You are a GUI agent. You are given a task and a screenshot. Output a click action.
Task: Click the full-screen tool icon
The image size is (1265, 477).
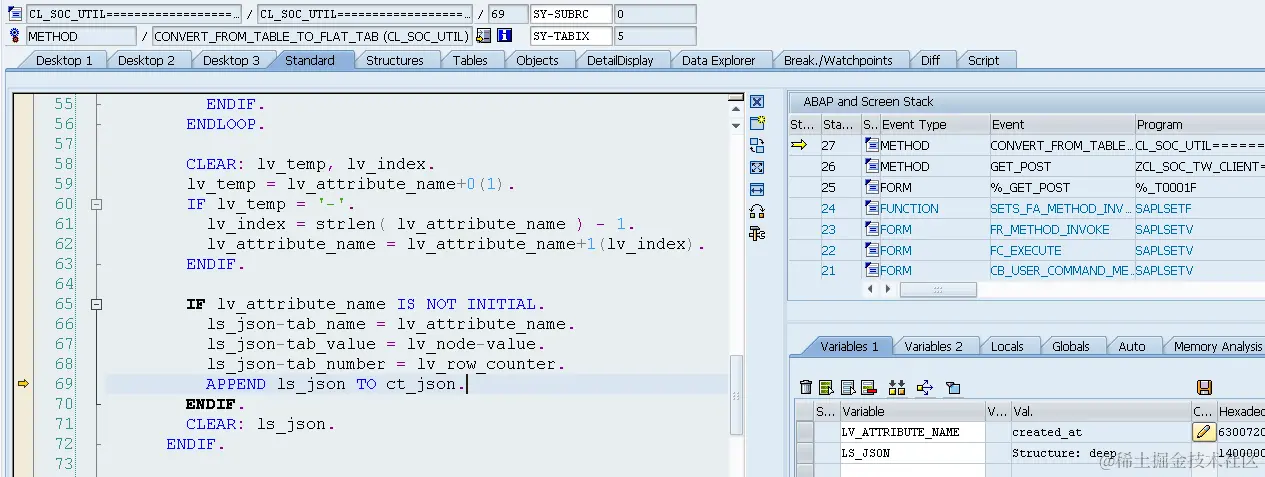pos(757,167)
